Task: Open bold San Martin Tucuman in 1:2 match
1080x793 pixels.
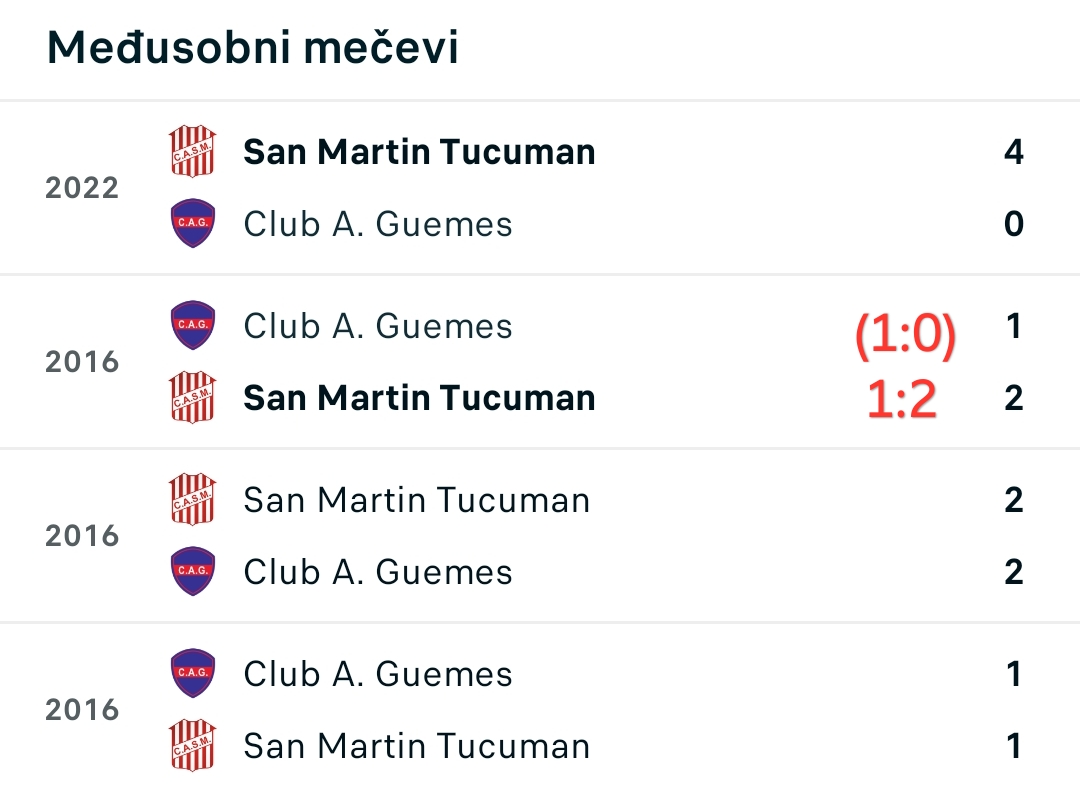Action: (x=419, y=398)
